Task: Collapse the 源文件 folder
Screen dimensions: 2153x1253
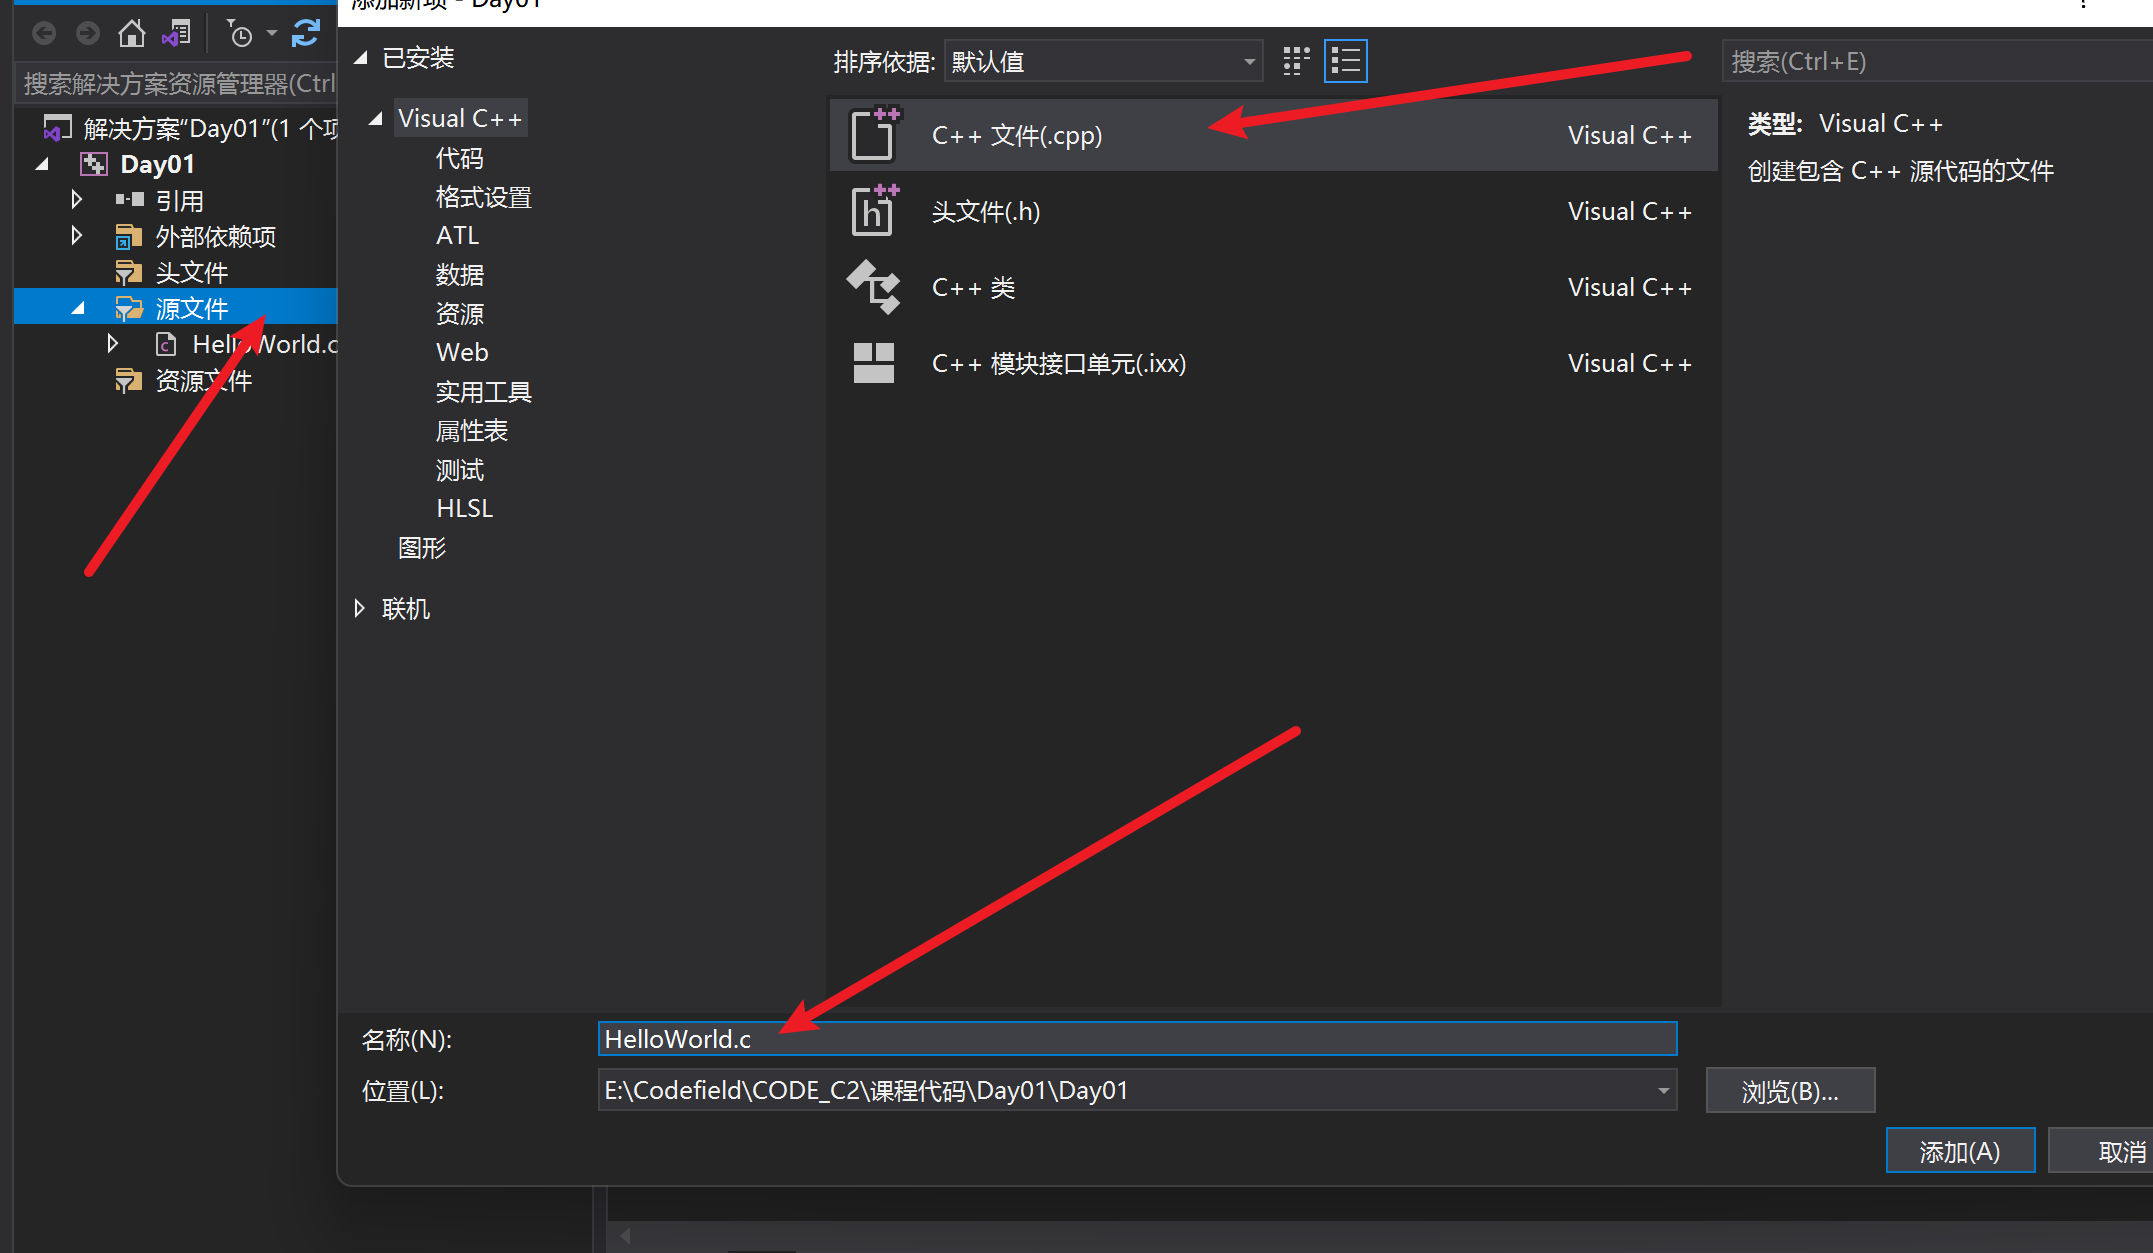Action: point(78,309)
